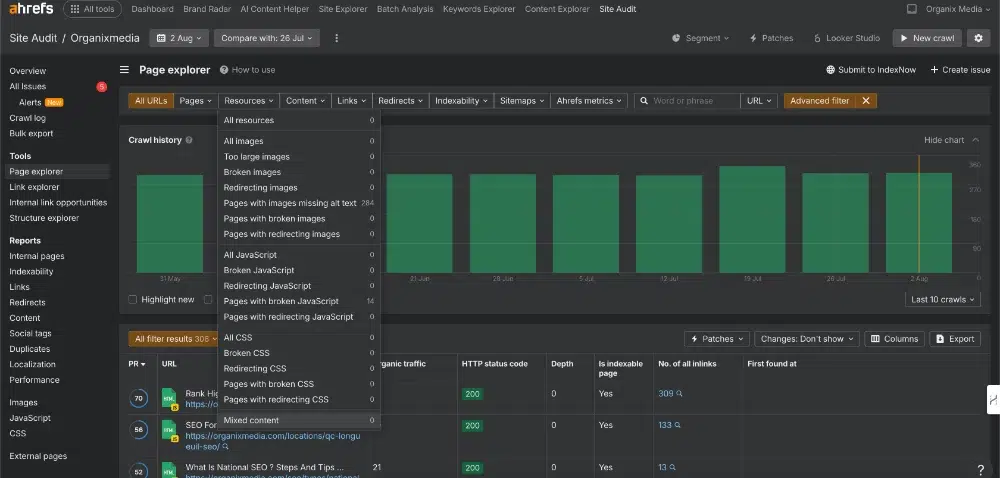This screenshot has width=1000, height=478.
Task: Go to Site Explorer in top navigation
Action: [342, 9]
